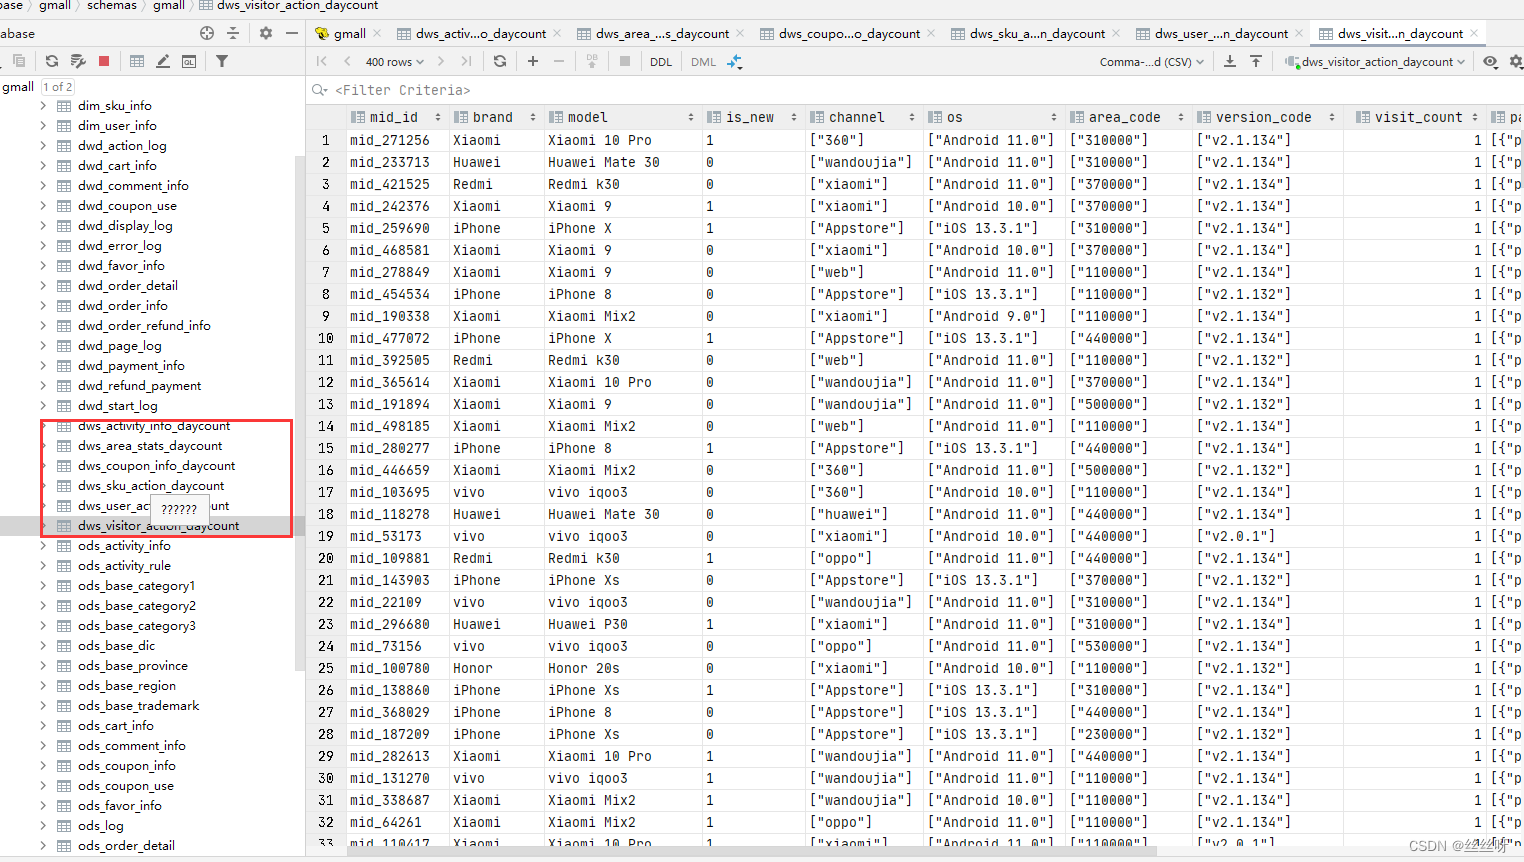This screenshot has width=1524, height=862.
Task: Click the import data upload icon
Action: click(1256, 61)
